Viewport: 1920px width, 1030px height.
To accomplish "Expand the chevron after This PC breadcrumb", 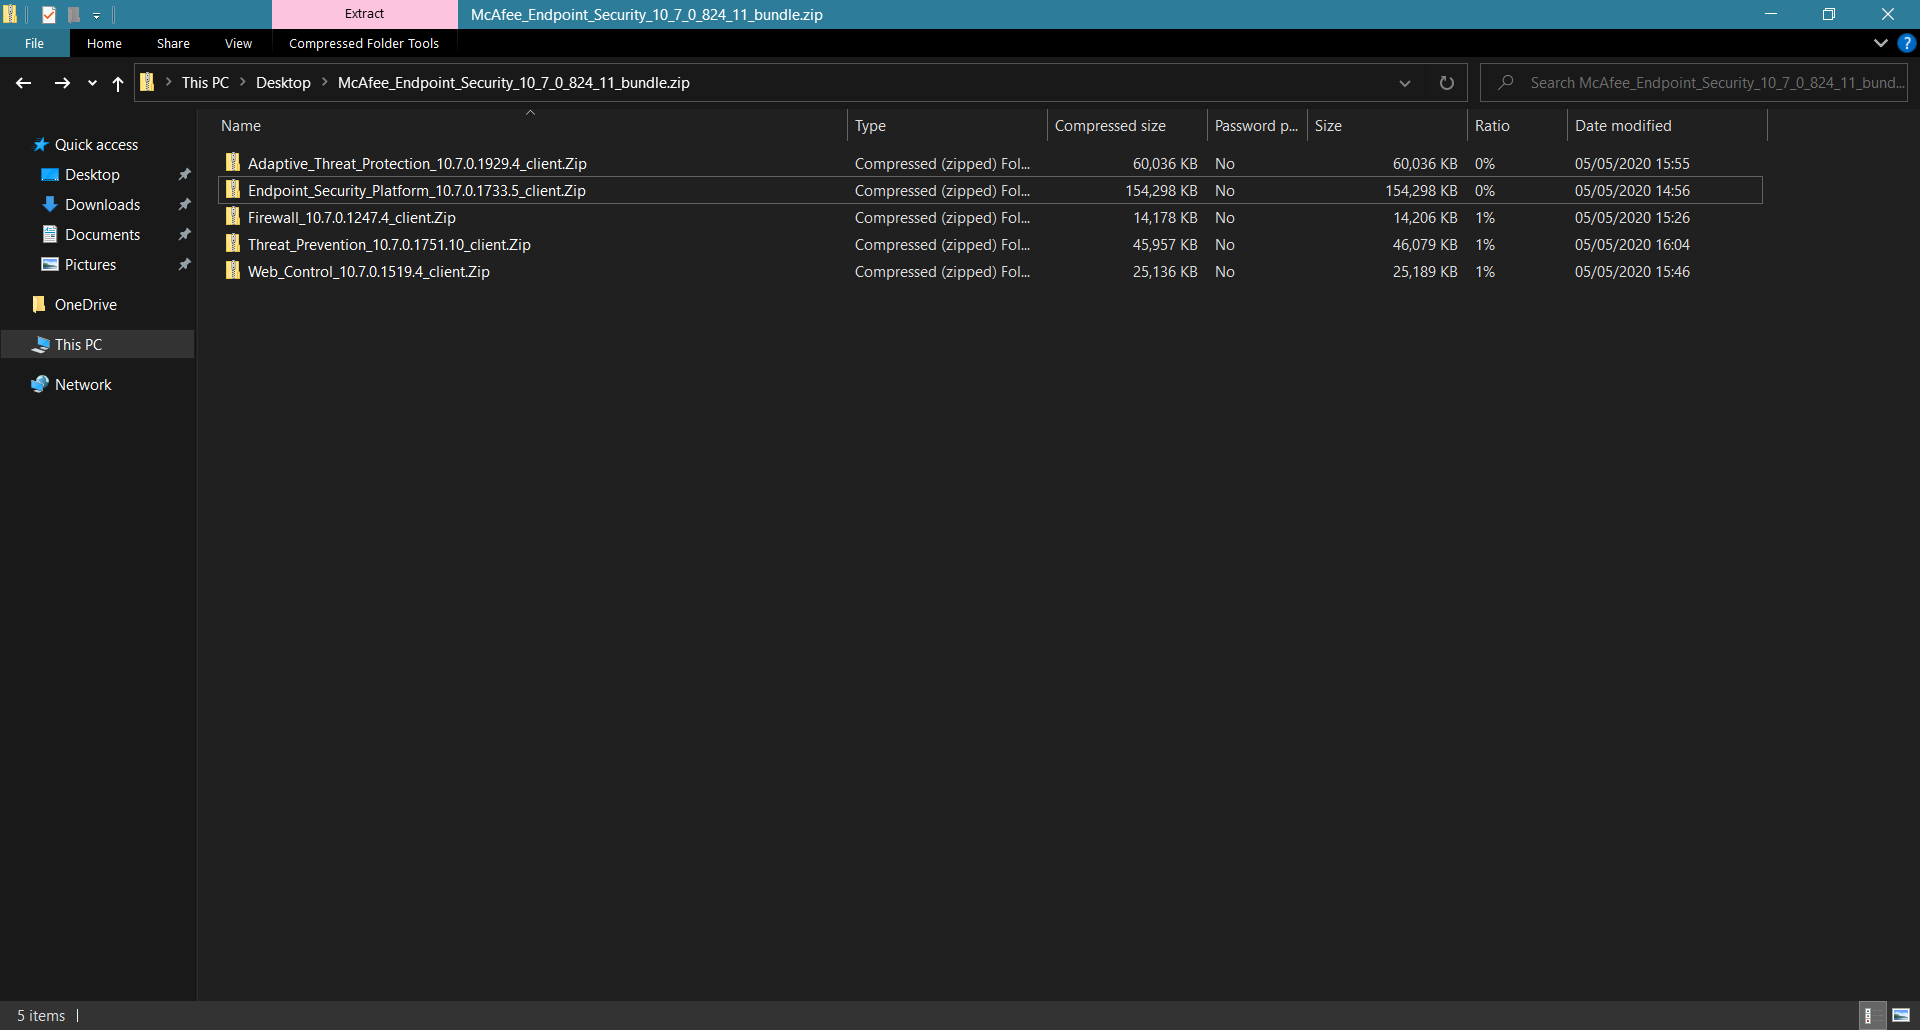I will pos(243,82).
